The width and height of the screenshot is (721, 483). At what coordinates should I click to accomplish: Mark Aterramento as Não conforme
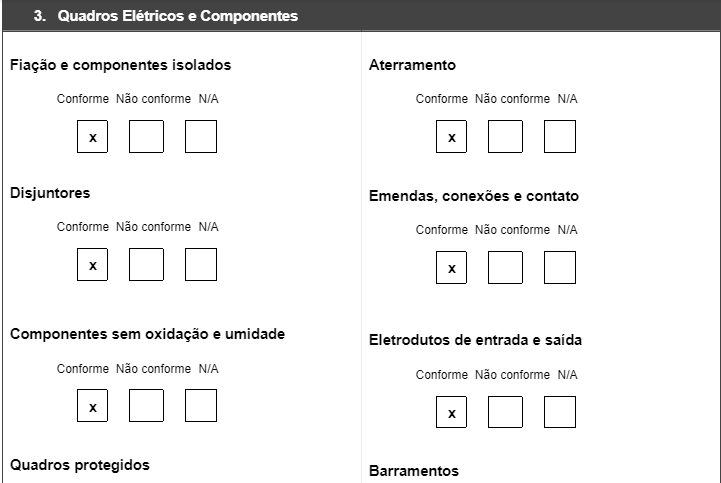click(505, 137)
